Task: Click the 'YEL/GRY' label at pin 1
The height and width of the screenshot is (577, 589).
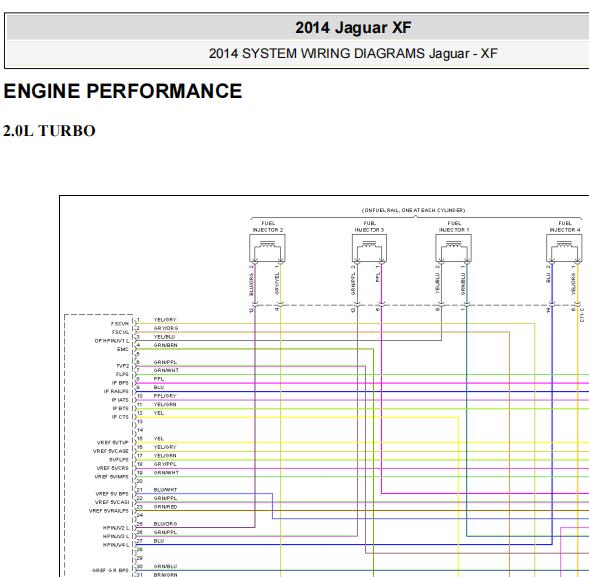Action: pos(165,320)
